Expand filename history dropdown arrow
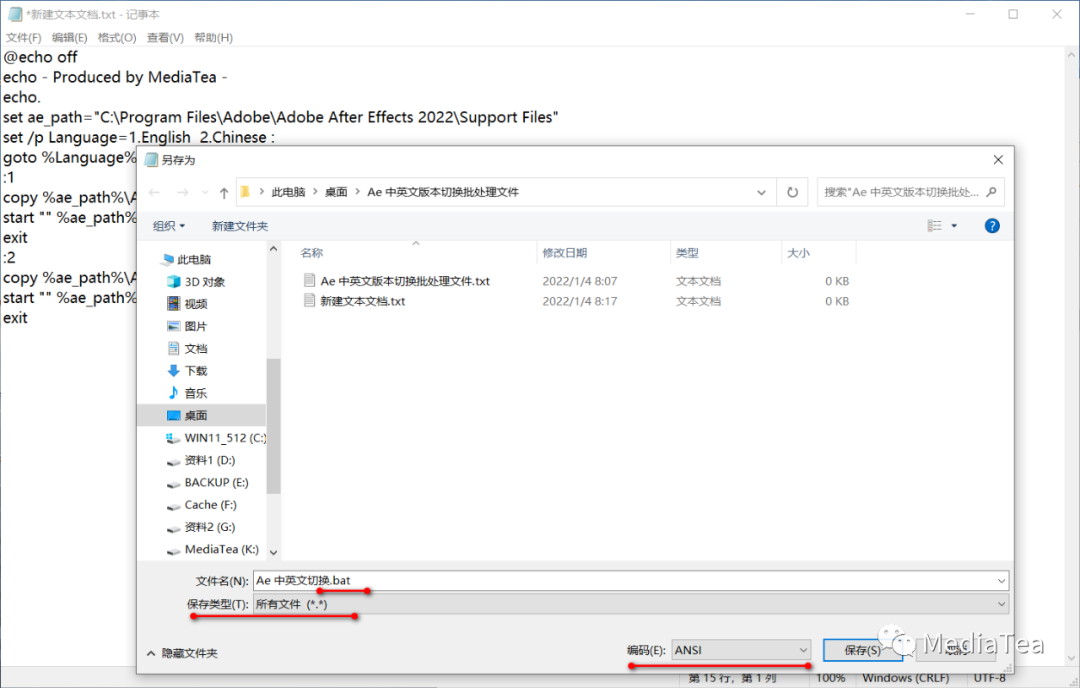1080x688 pixels. (x=1001, y=581)
